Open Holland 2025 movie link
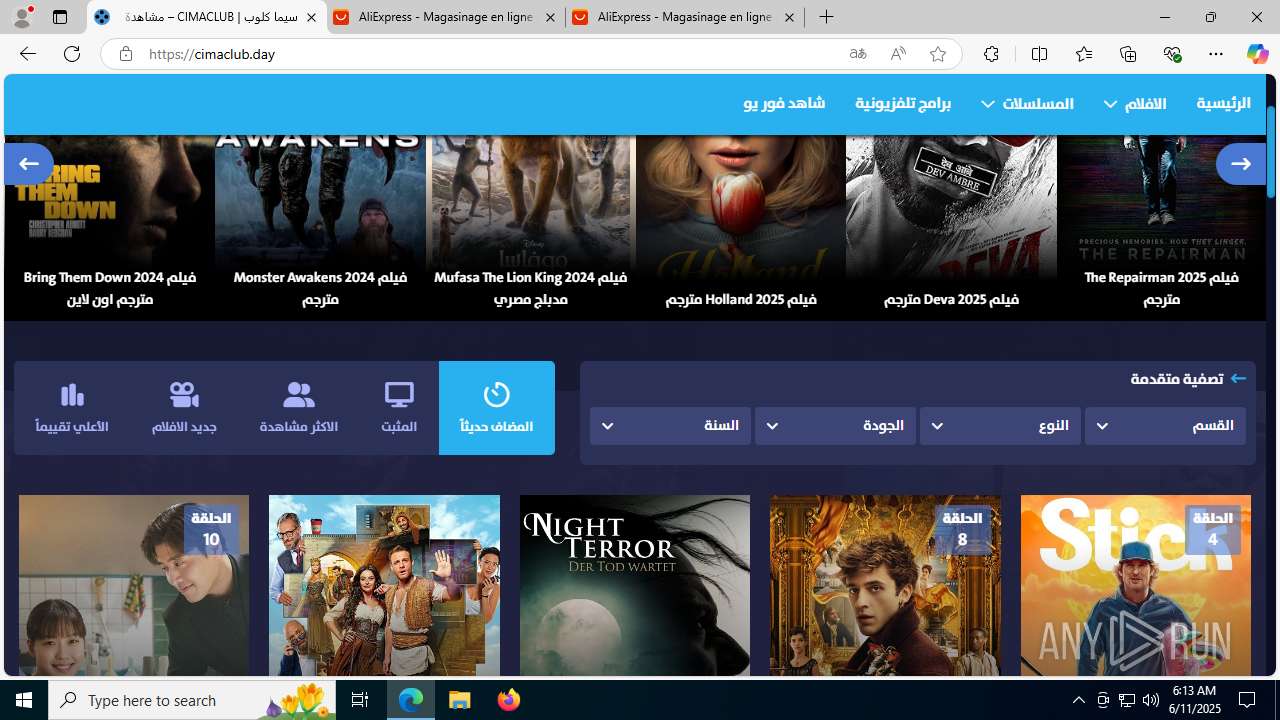Screen dimensions: 1280x720 [741, 228]
